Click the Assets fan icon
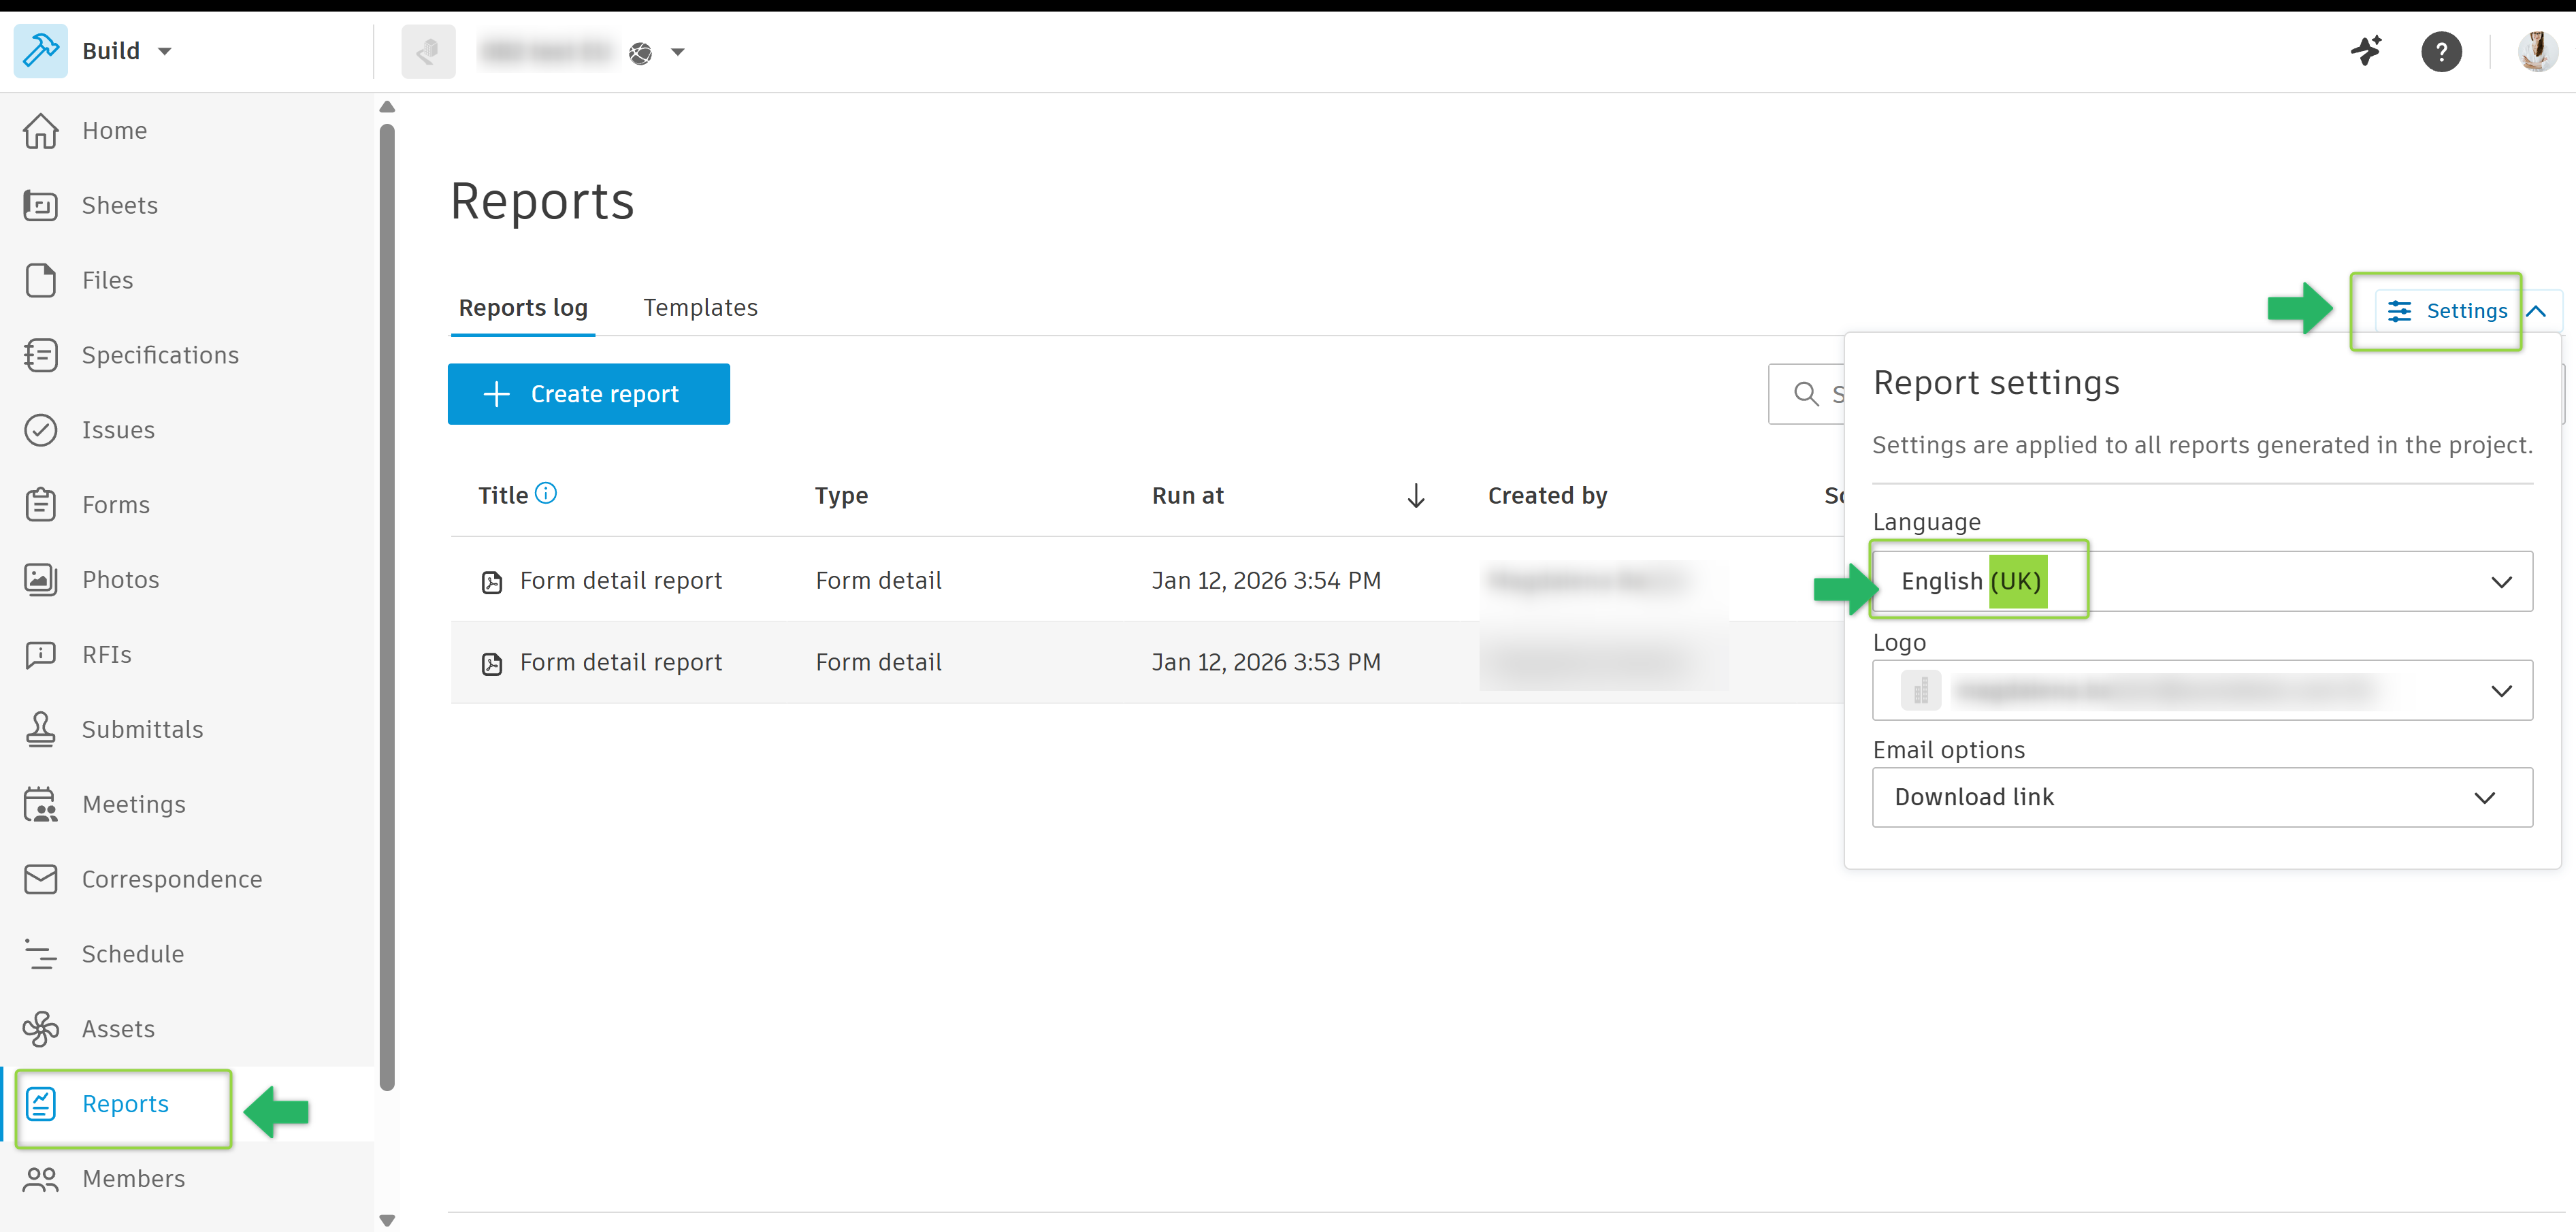Screen dimensions: 2576x1232 pos(40,1028)
